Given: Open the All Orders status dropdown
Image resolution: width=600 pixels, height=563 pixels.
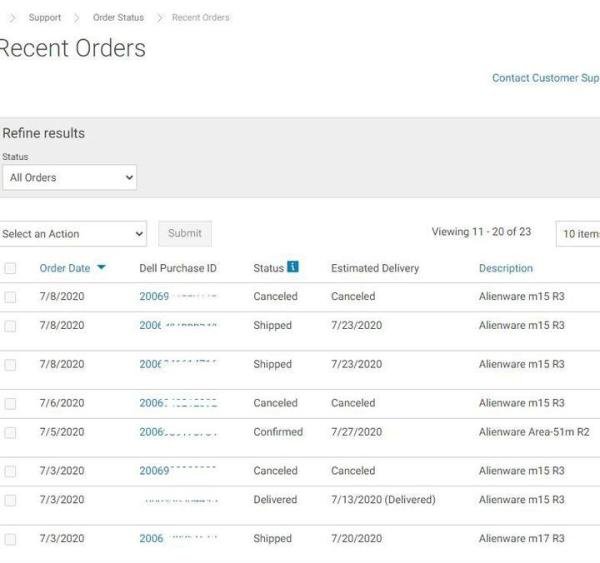Looking at the screenshot, I should click(69, 178).
